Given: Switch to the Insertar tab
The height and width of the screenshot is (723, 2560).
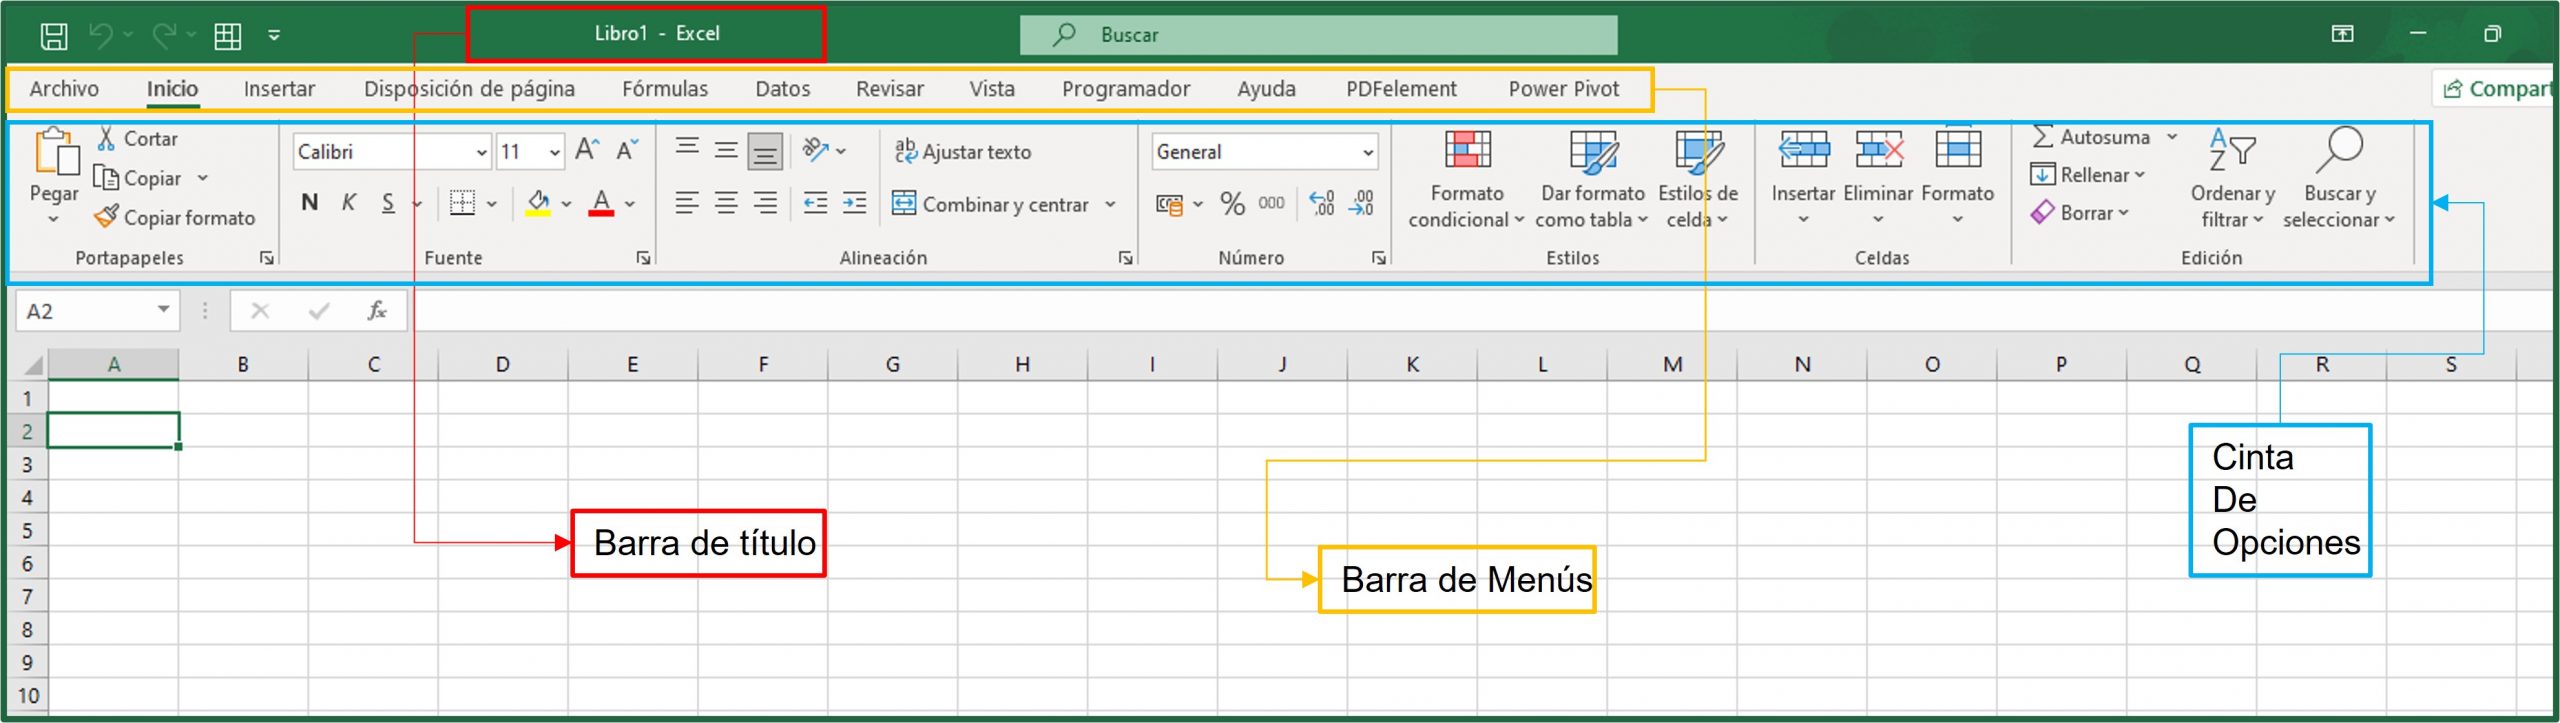Looking at the screenshot, I should tap(279, 89).
